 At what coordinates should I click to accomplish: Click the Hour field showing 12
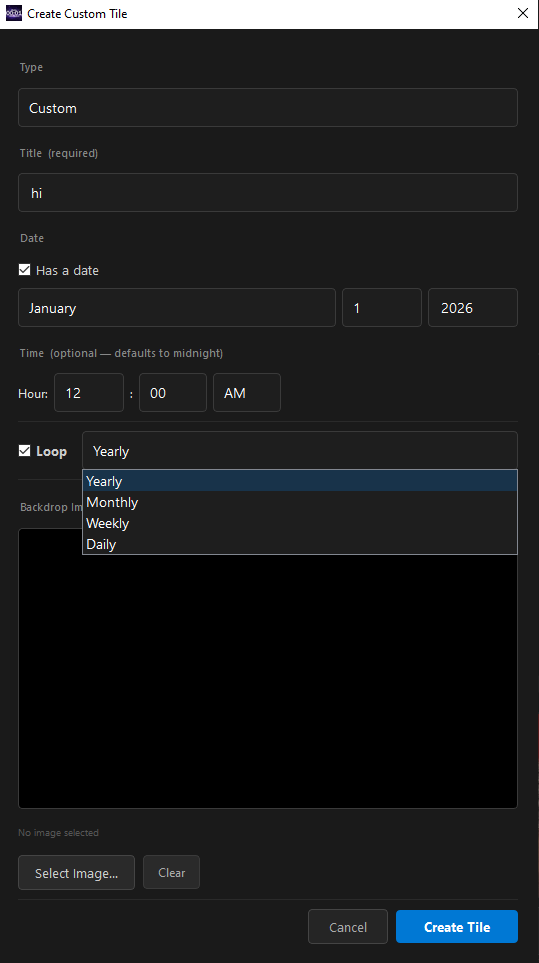(x=89, y=392)
